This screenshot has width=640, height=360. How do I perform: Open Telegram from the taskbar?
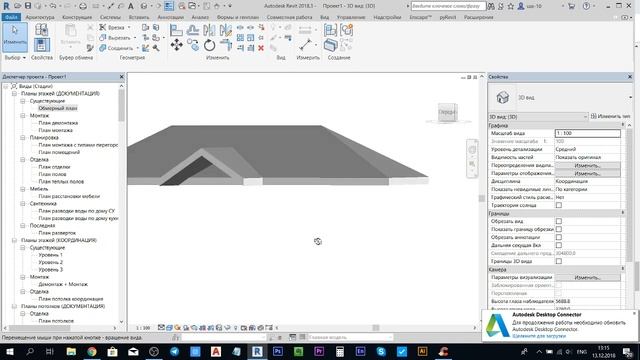174,351
